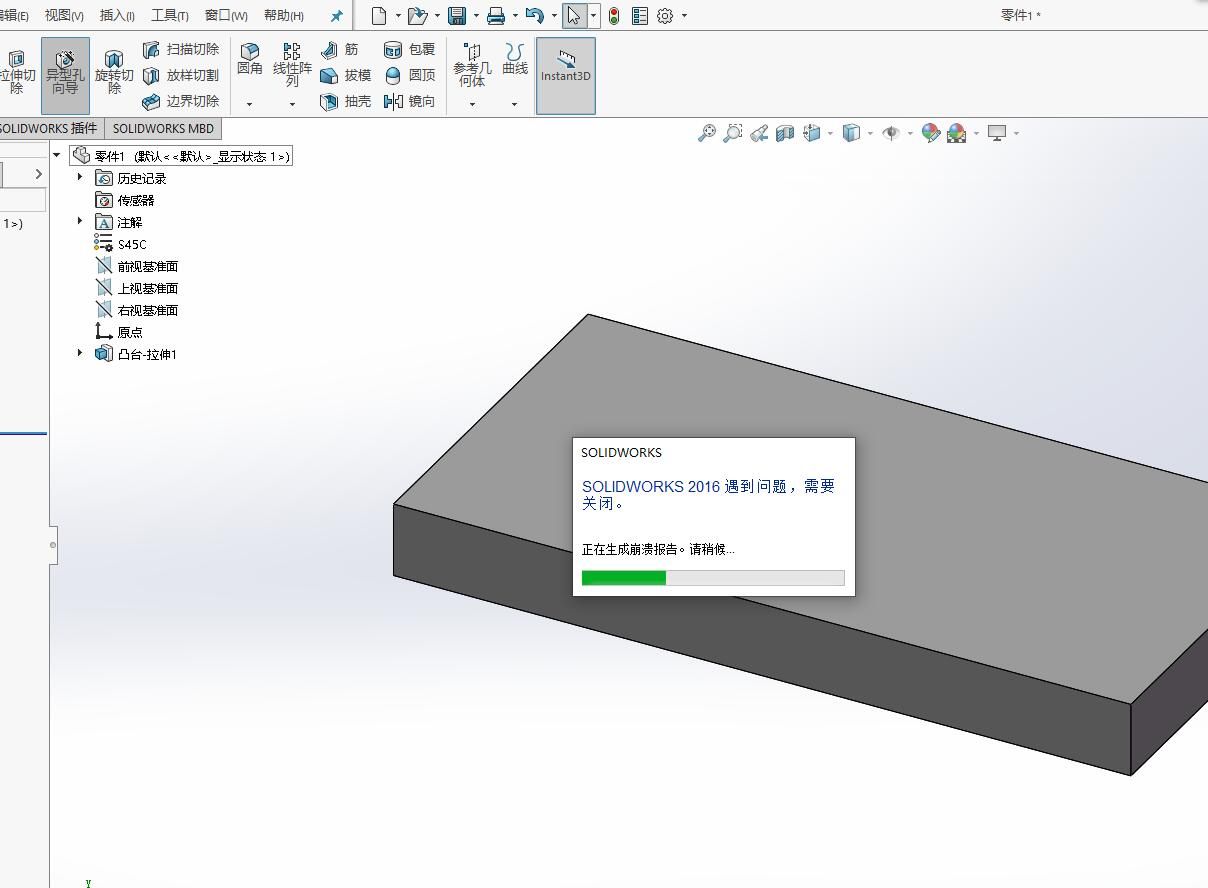
Task: Save the part with the Save icon
Action: click(457, 15)
